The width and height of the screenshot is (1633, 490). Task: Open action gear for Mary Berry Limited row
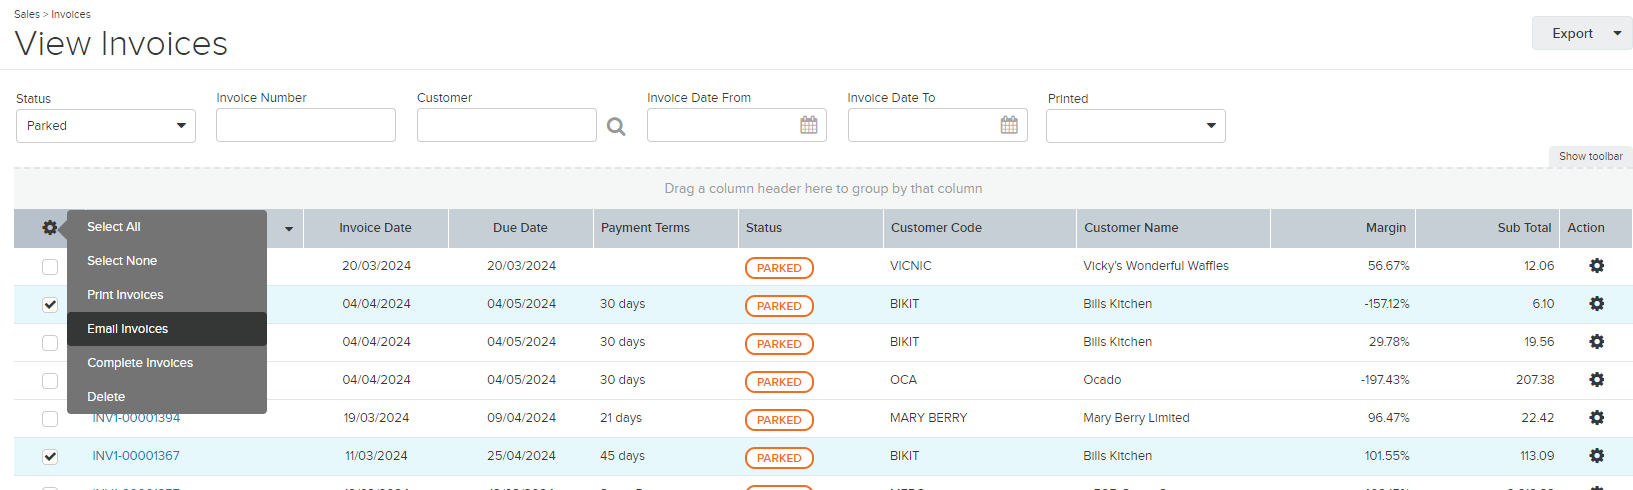pyautogui.click(x=1597, y=418)
